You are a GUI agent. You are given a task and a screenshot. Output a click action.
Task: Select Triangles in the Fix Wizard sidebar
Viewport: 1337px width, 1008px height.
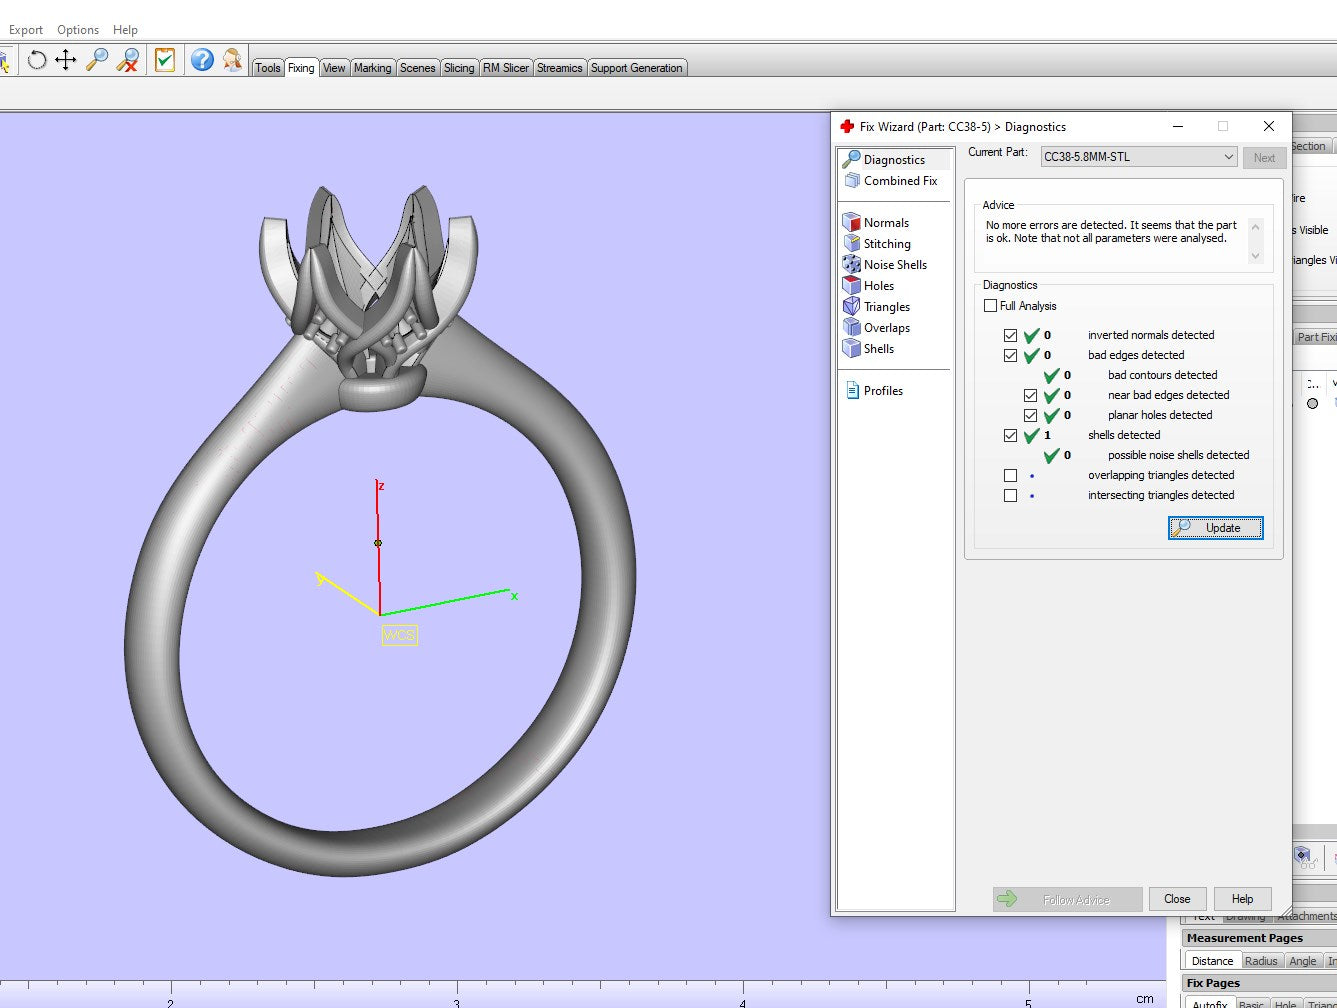tap(886, 307)
